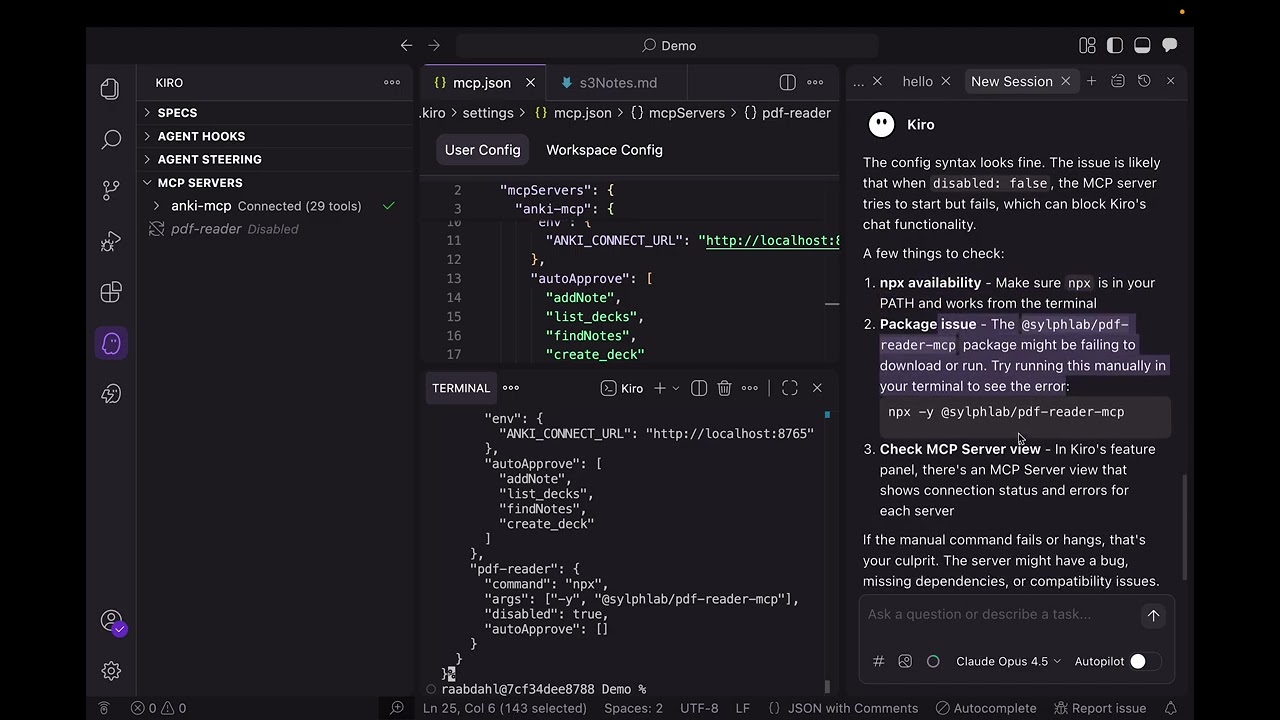The height and width of the screenshot is (720, 1280).
Task: Expand the SPECS section
Action: click(276, 113)
